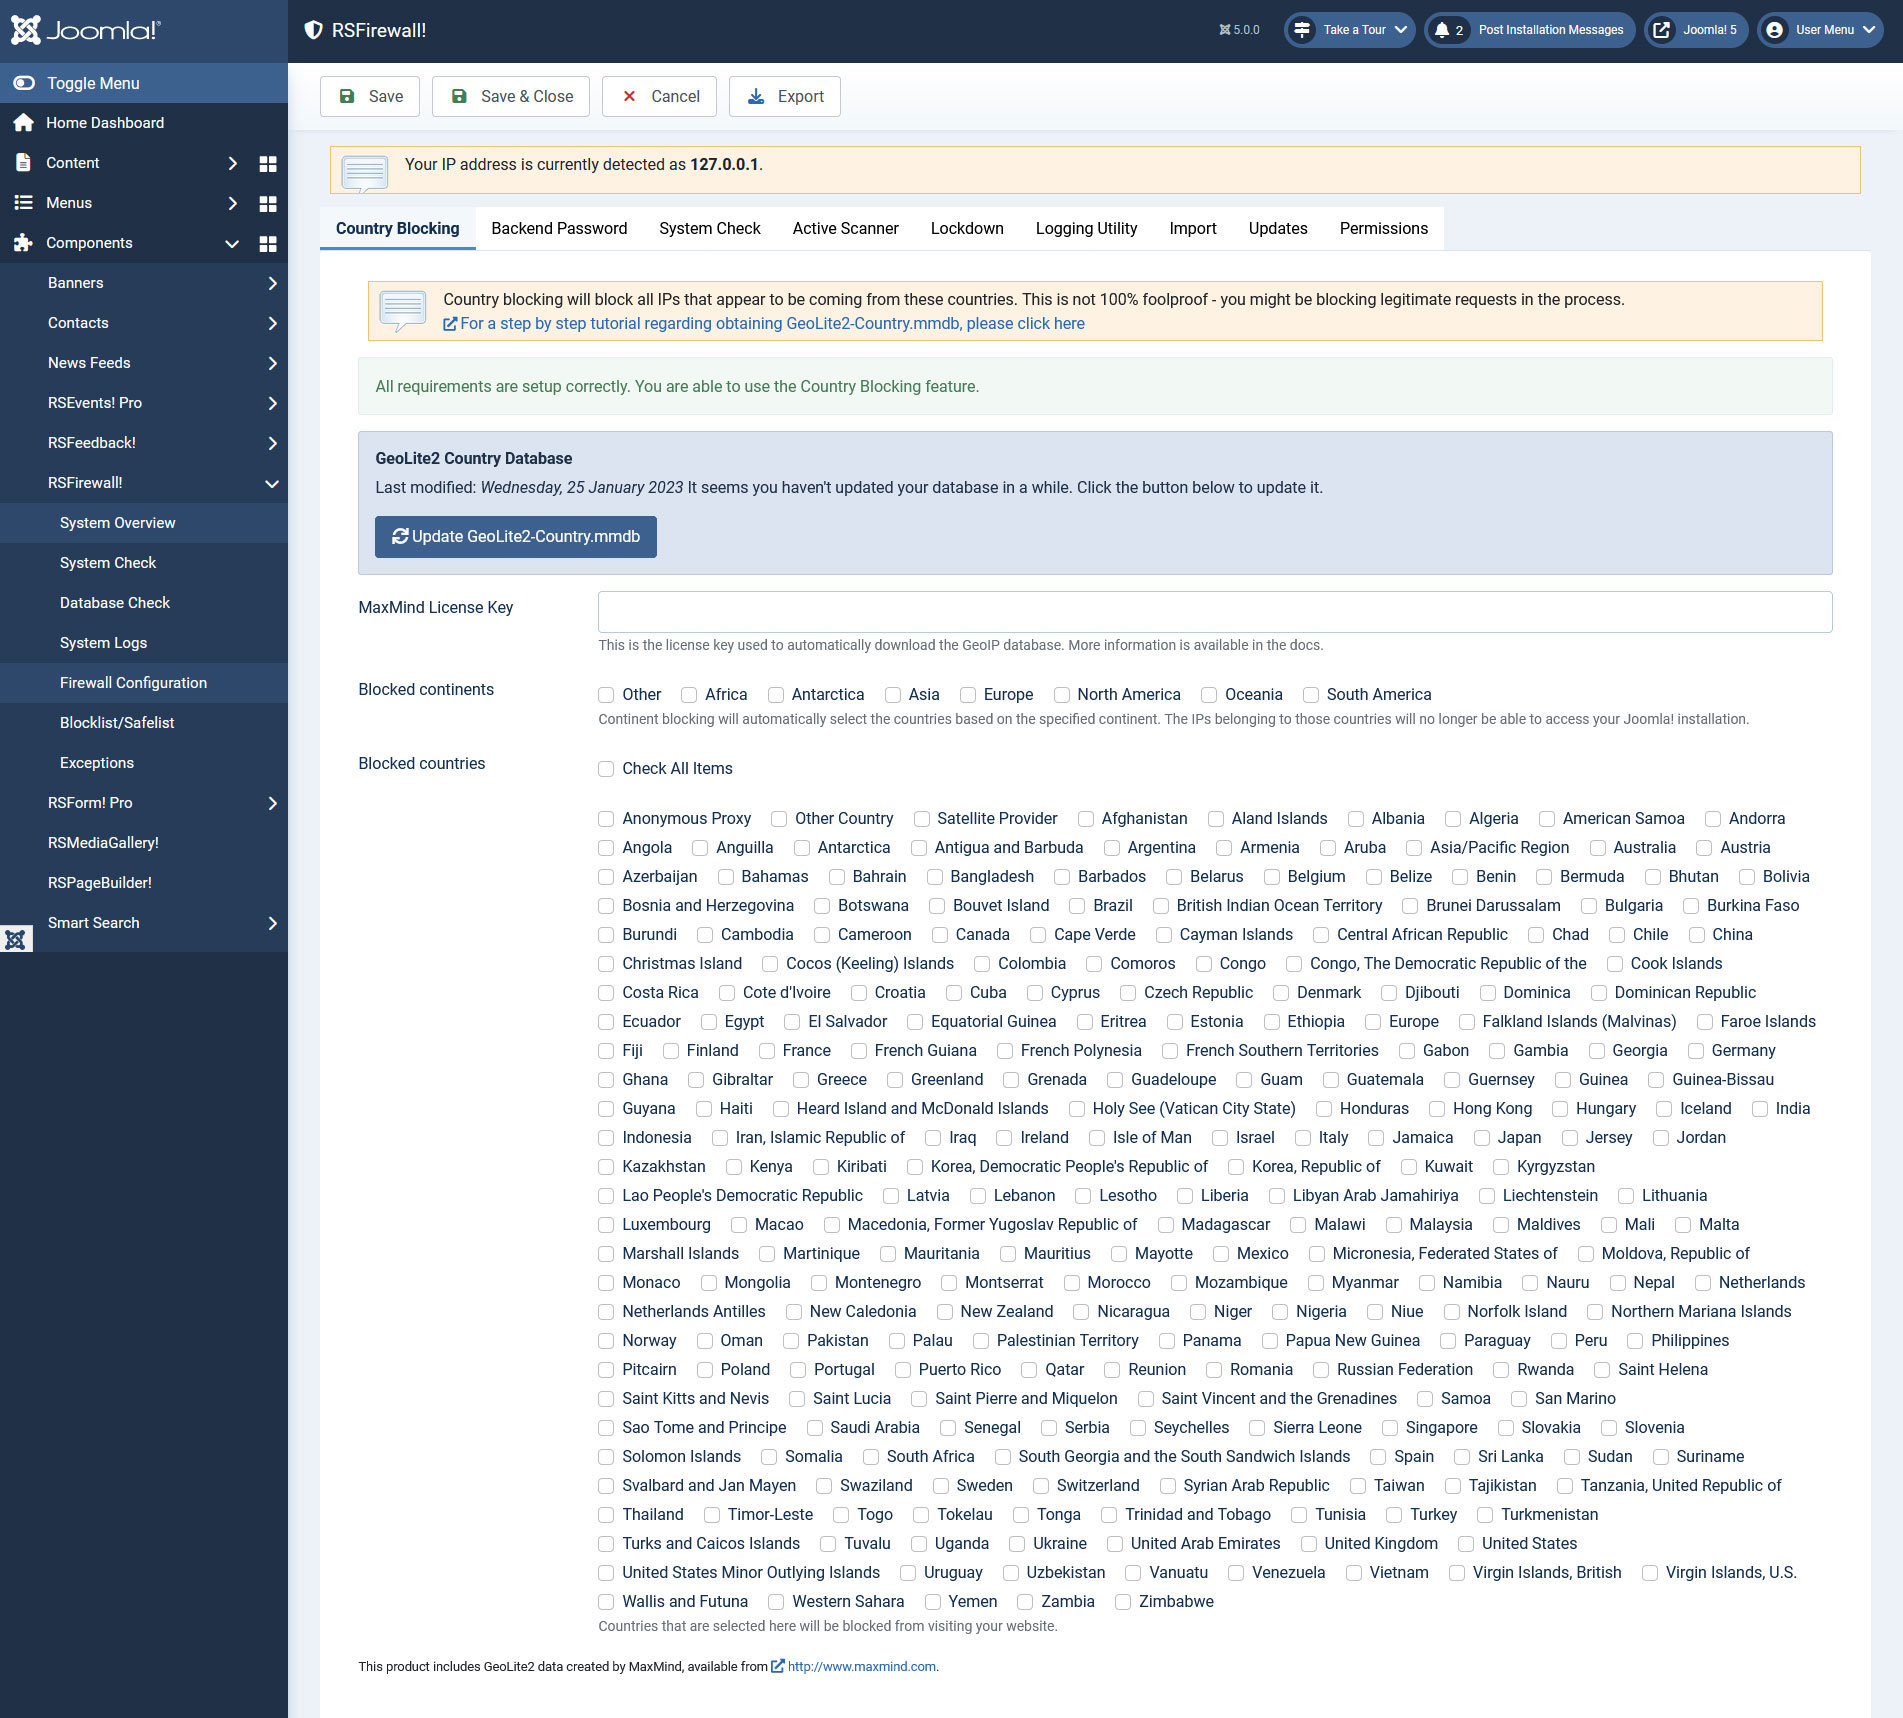Open the Updates tab
This screenshot has height=1718, width=1903.
pos(1278,228)
